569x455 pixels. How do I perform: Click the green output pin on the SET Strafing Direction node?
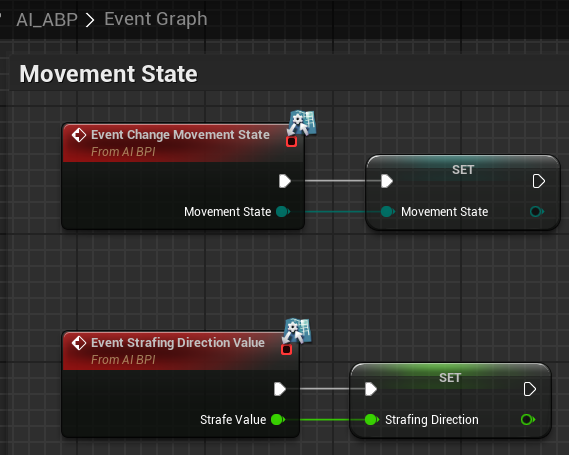pos(528,420)
